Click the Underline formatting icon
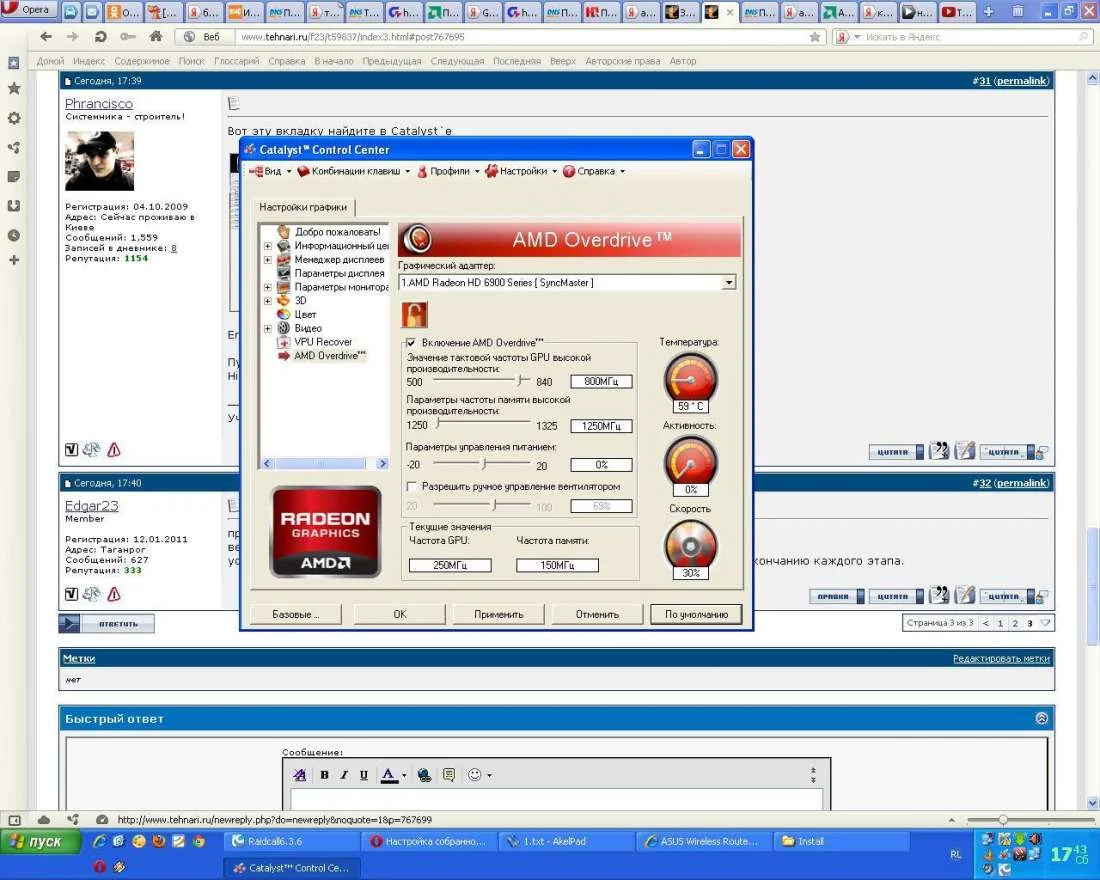This screenshot has height=880, width=1100. [x=364, y=775]
